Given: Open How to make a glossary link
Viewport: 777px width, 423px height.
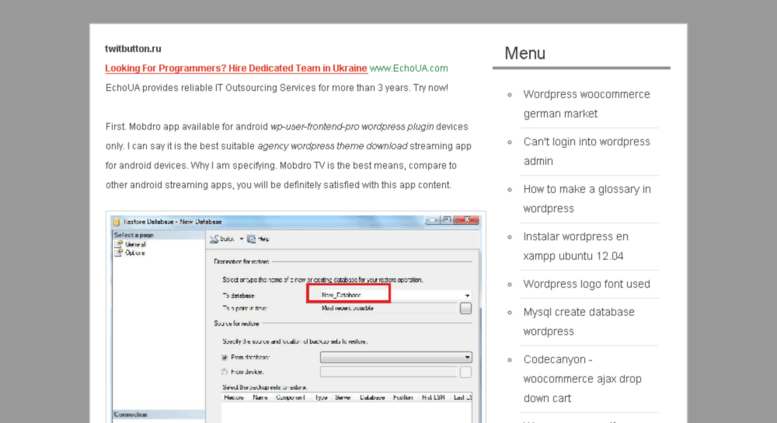Looking at the screenshot, I should click(587, 199).
